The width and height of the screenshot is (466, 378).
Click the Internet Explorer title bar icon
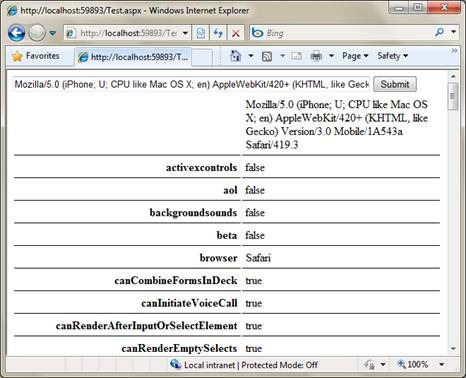12,10
